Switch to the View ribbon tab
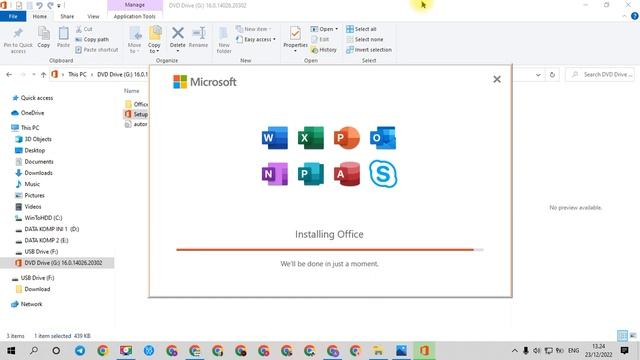Image resolution: width=640 pixels, height=360 pixels. tap(93, 16)
